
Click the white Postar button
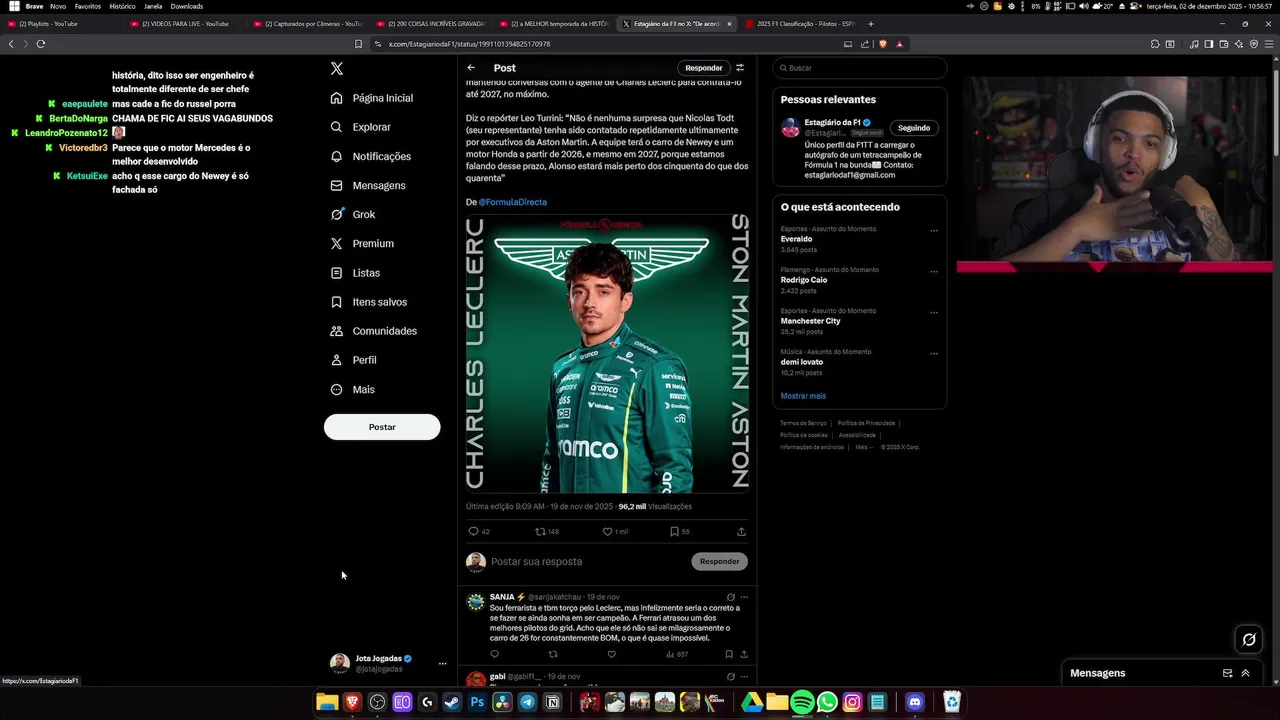point(382,427)
